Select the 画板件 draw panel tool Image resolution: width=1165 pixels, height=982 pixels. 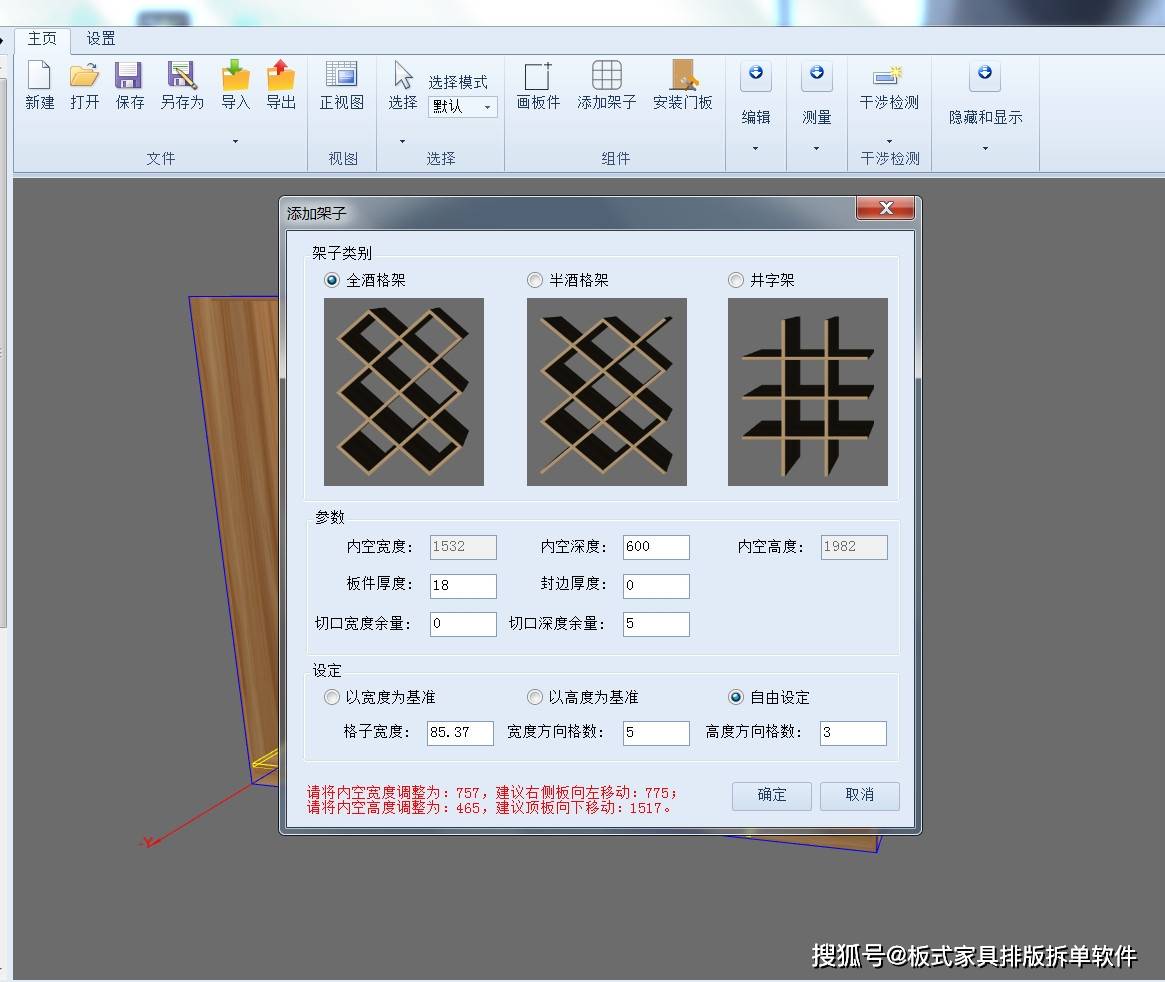coord(538,76)
